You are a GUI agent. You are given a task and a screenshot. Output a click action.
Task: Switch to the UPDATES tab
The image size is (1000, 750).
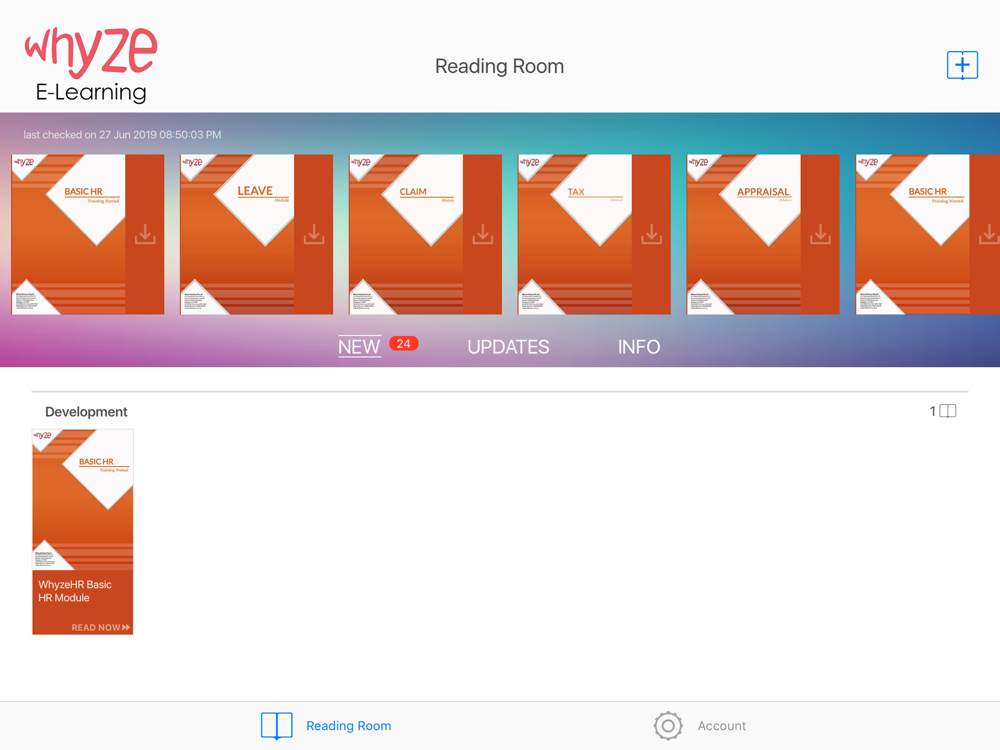(x=508, y=347)
